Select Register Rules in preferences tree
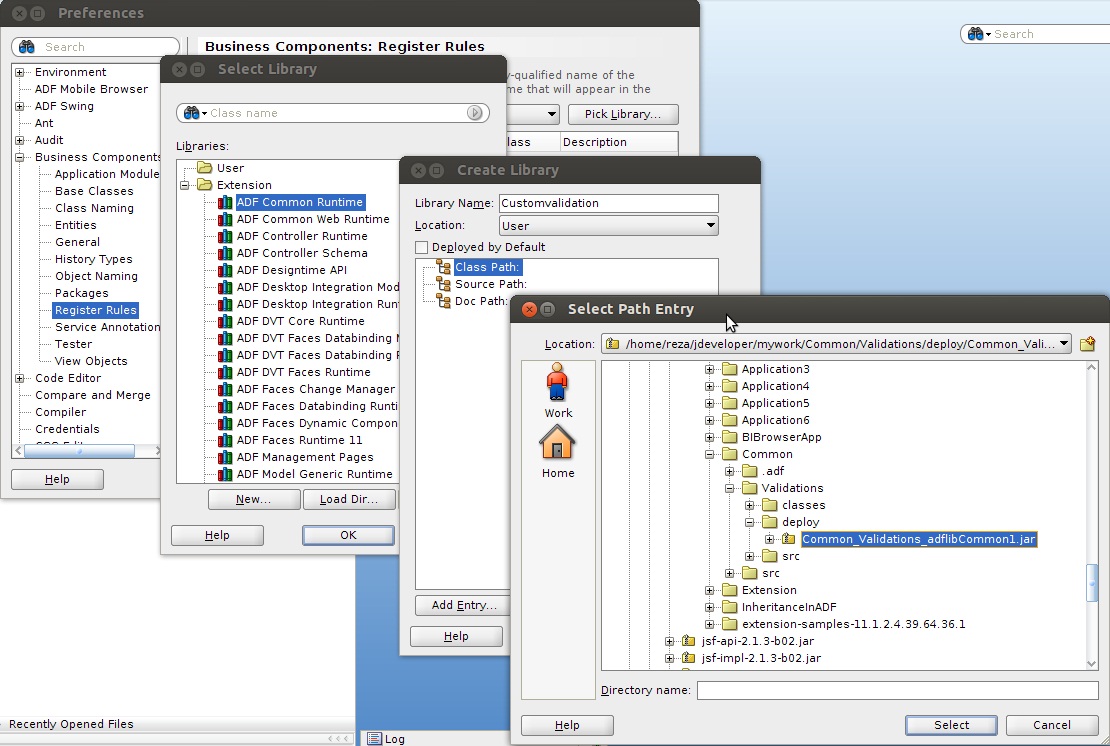This screenshot has height=746, width=1110. 96,310
